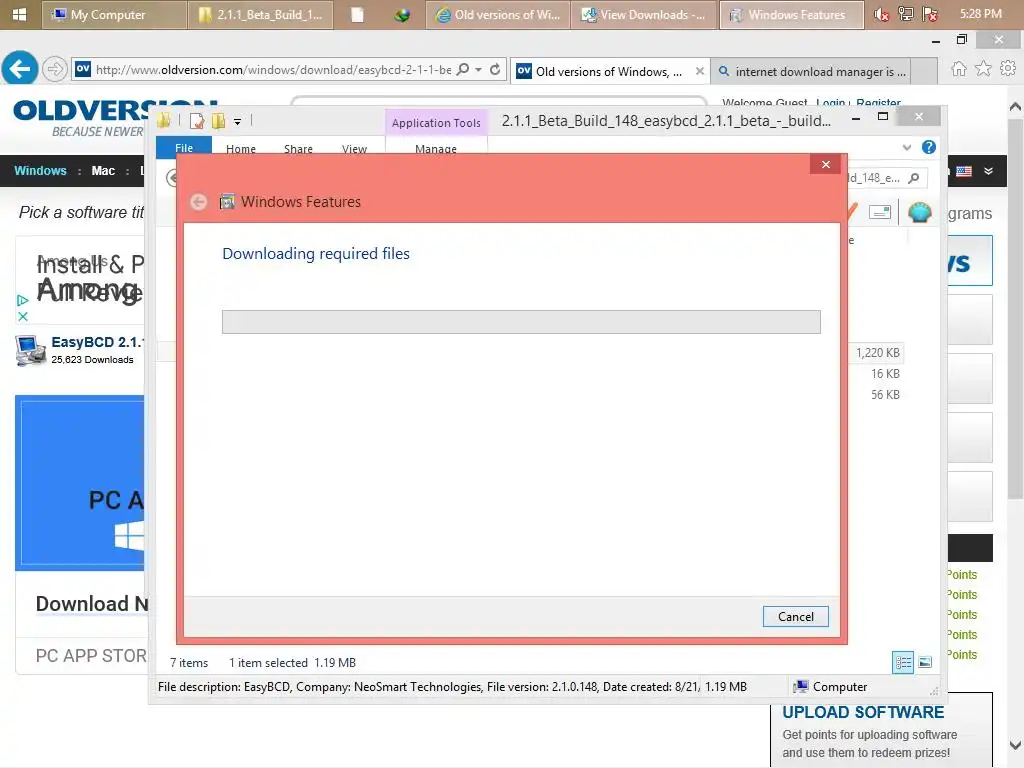Open IE Home page icon
1024x768 pixels.
(x=959, y=69)
